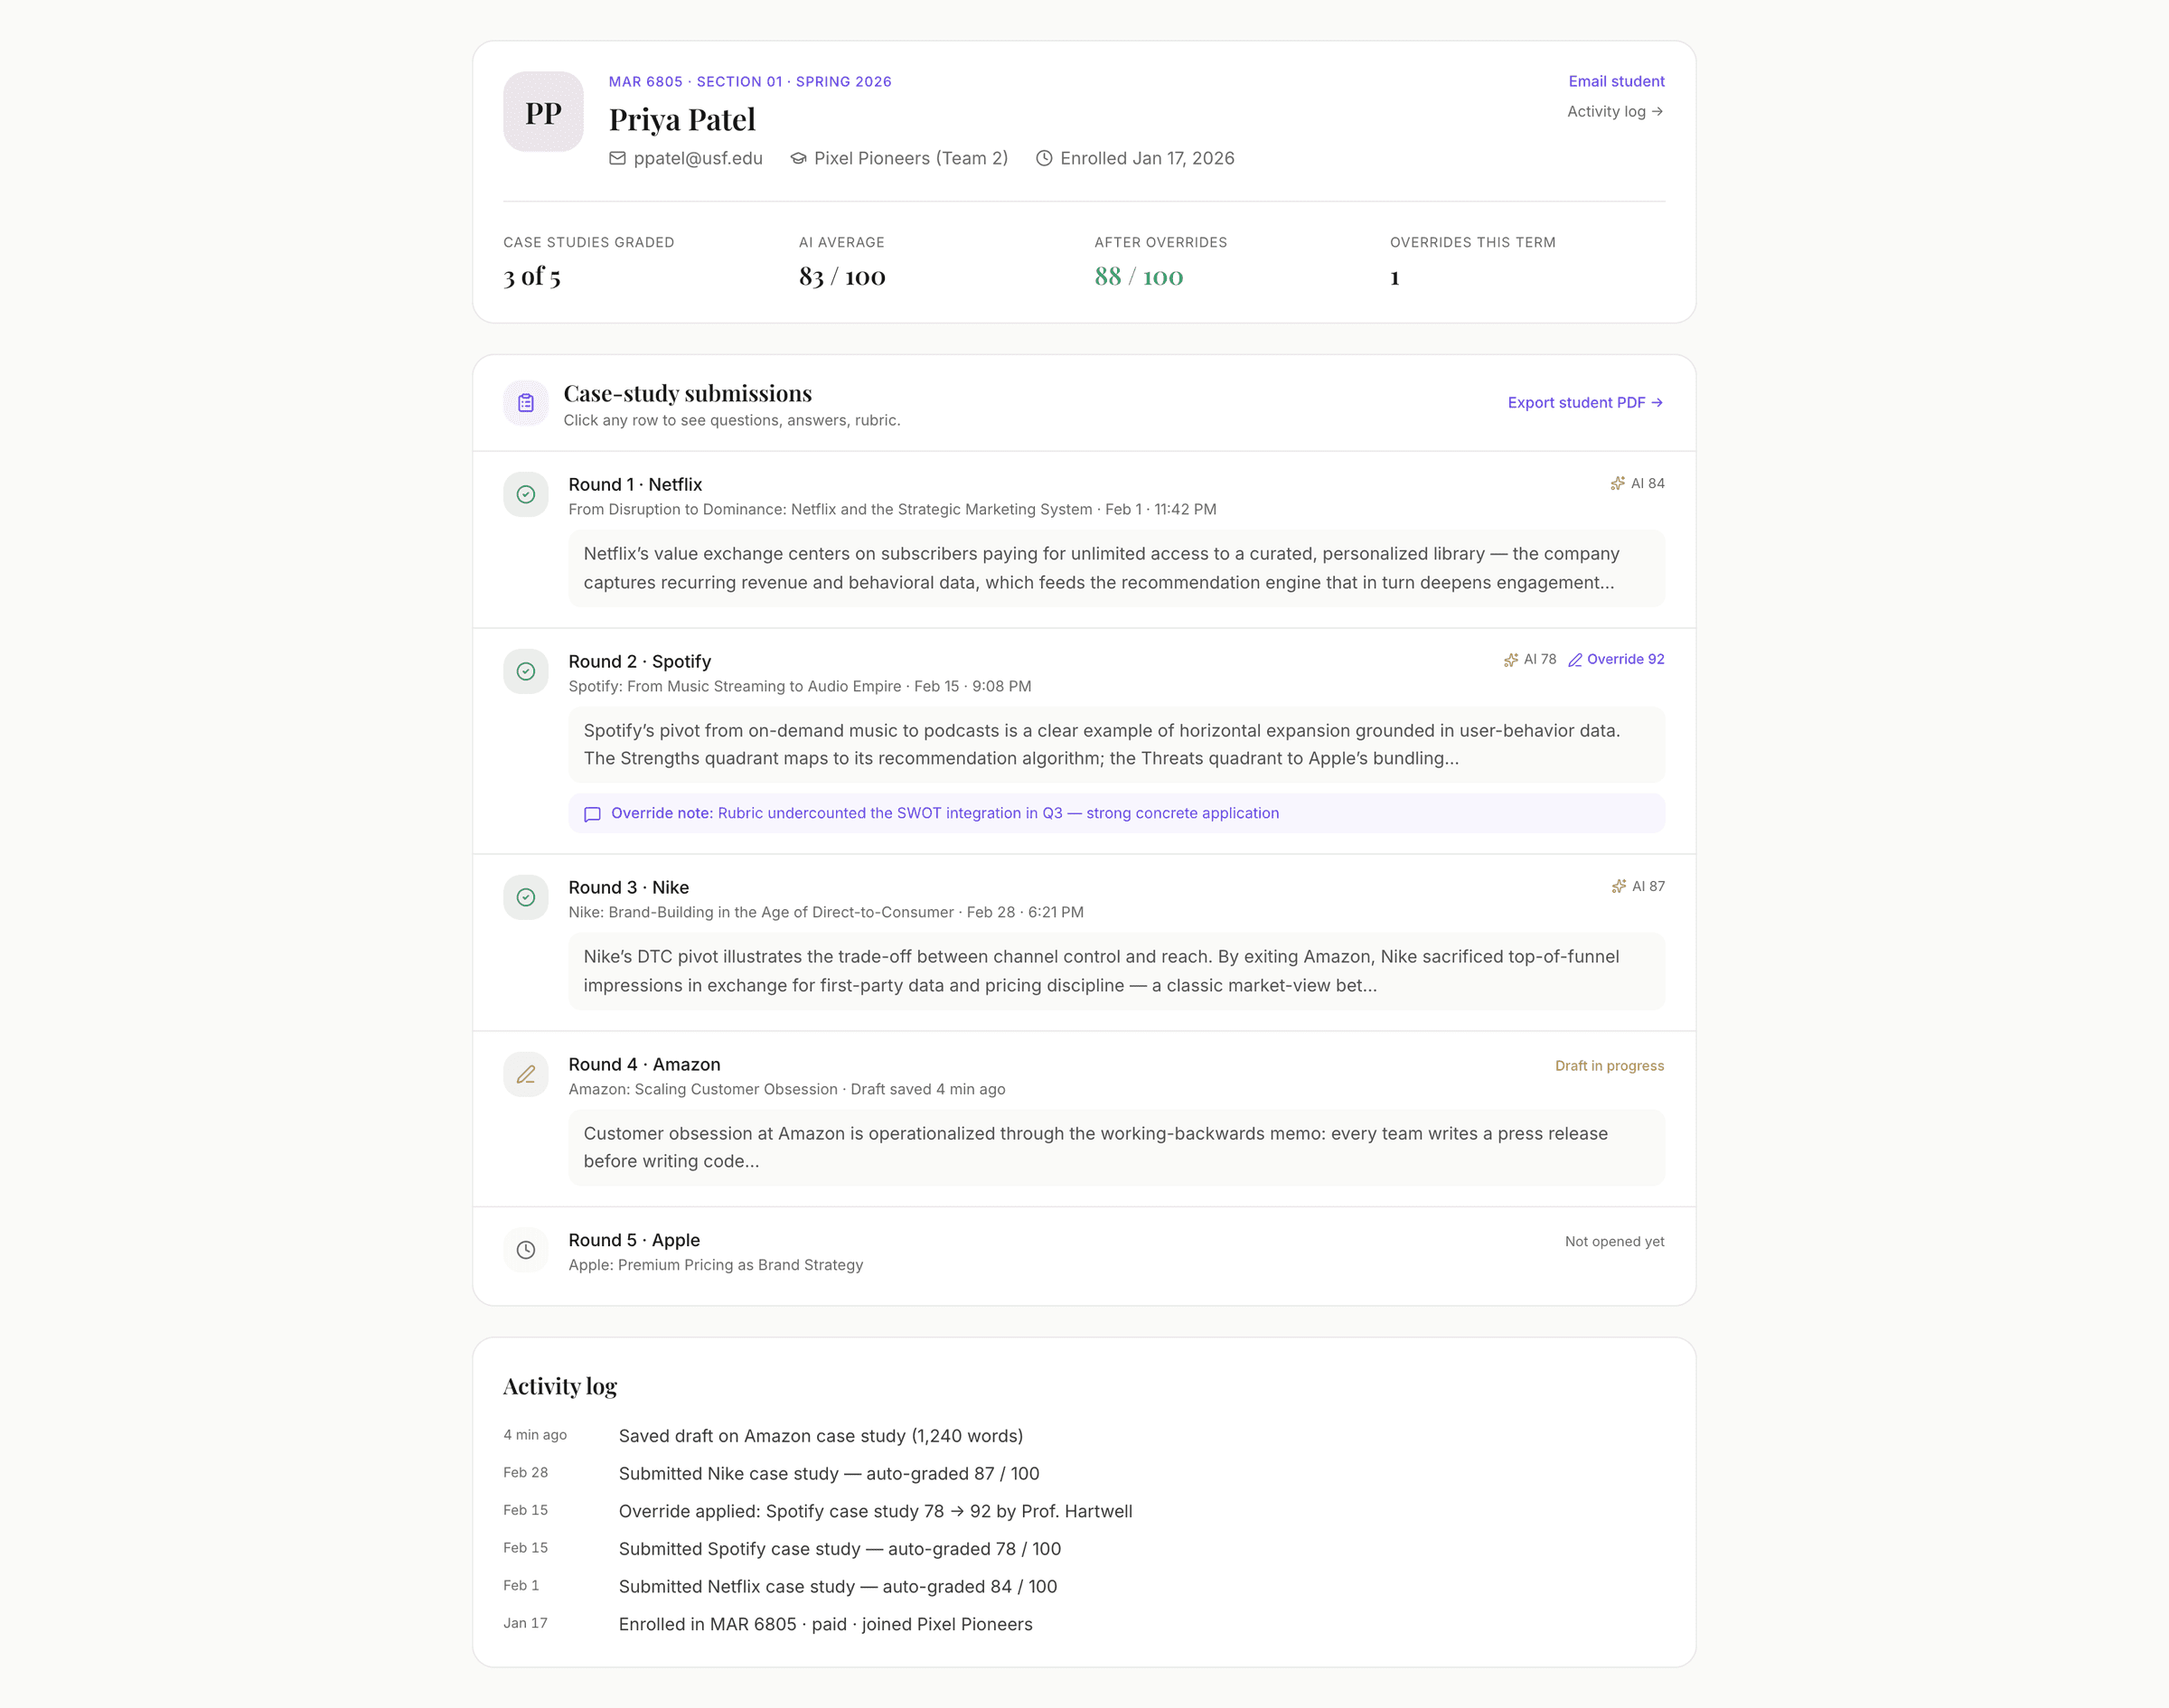Click the Submitted Spotify case study log entry
Image resolution: width=2169 pixels, height=1708 pixels.
[839, 1549]
